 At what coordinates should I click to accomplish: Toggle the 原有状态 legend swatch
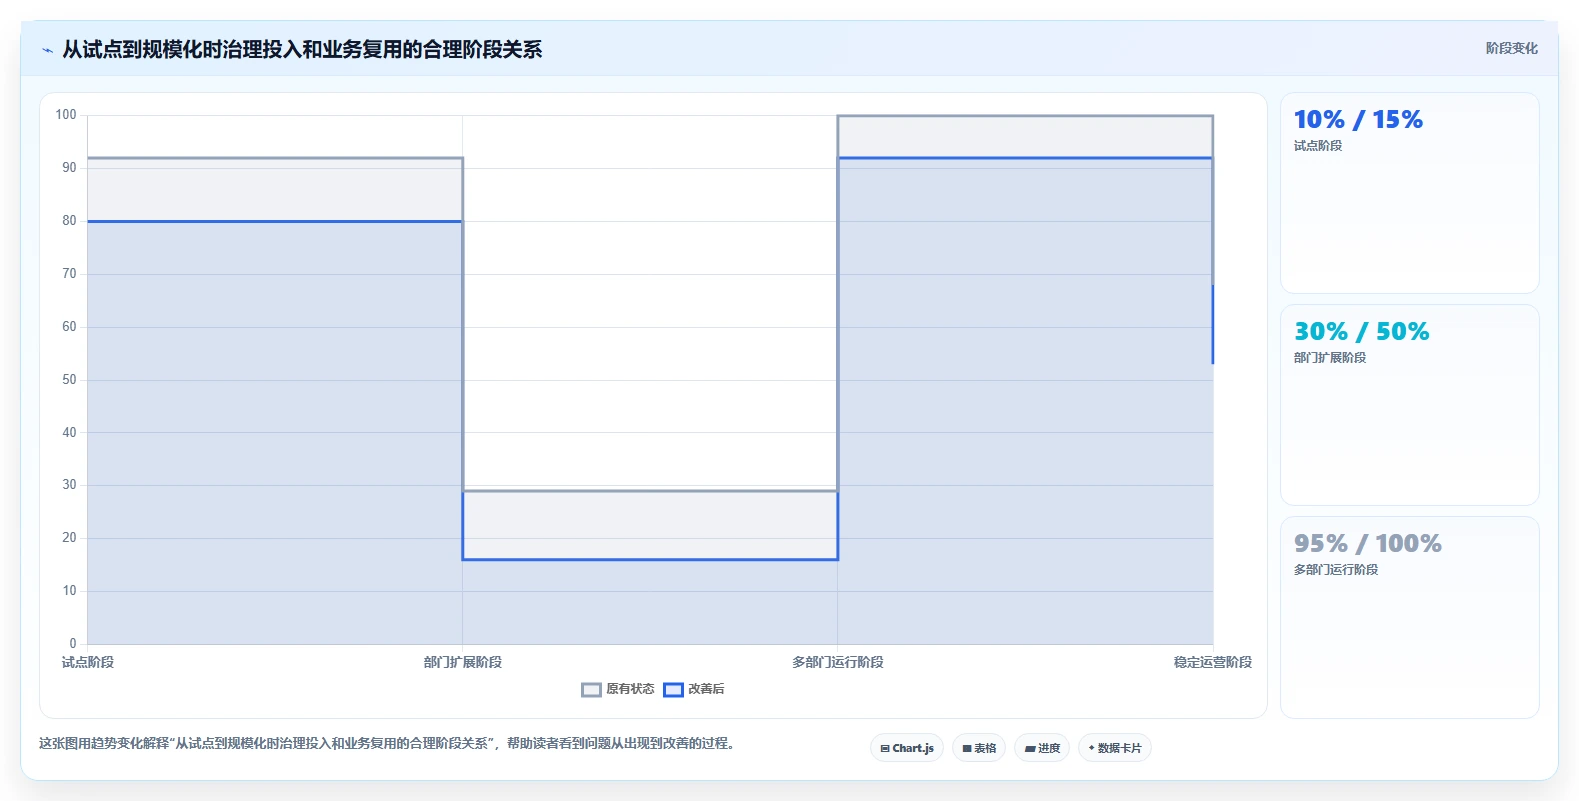(591, 690)
